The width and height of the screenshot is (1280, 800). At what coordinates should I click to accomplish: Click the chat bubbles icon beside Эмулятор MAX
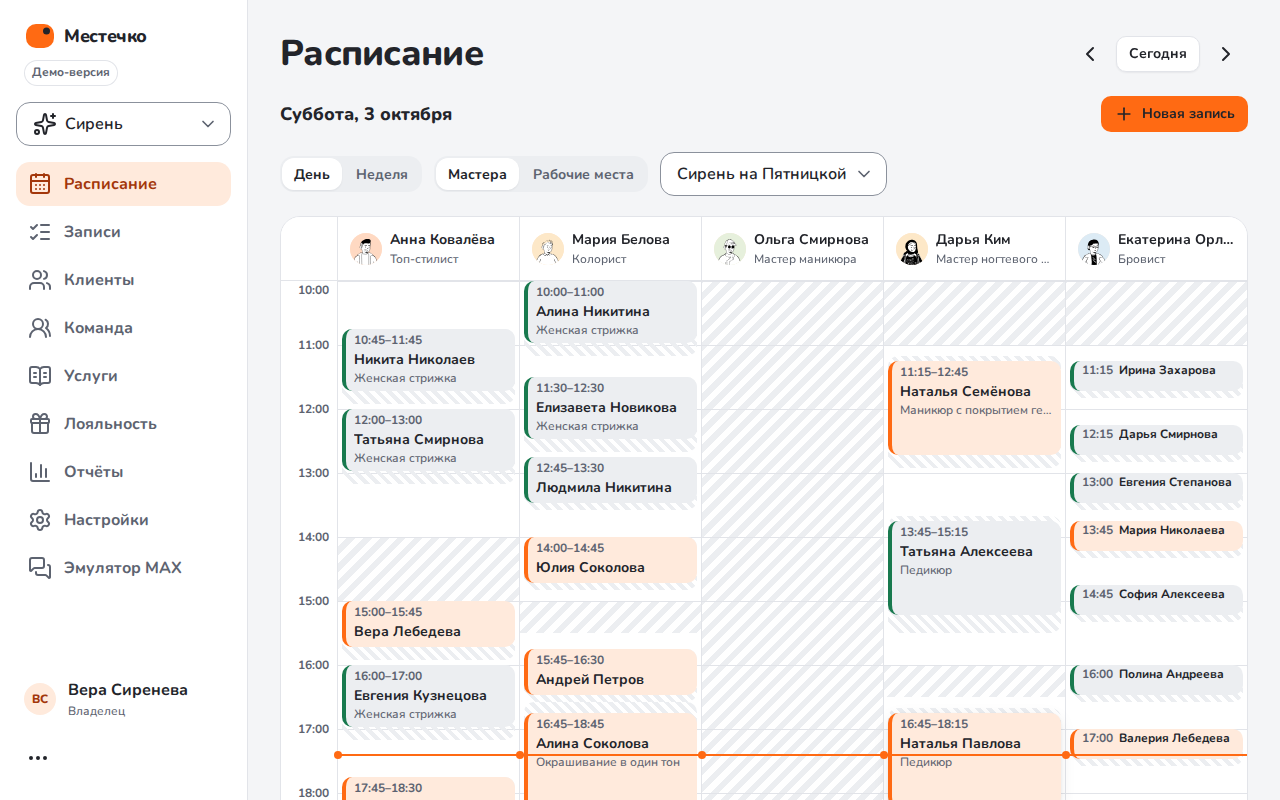pos(40,568)
